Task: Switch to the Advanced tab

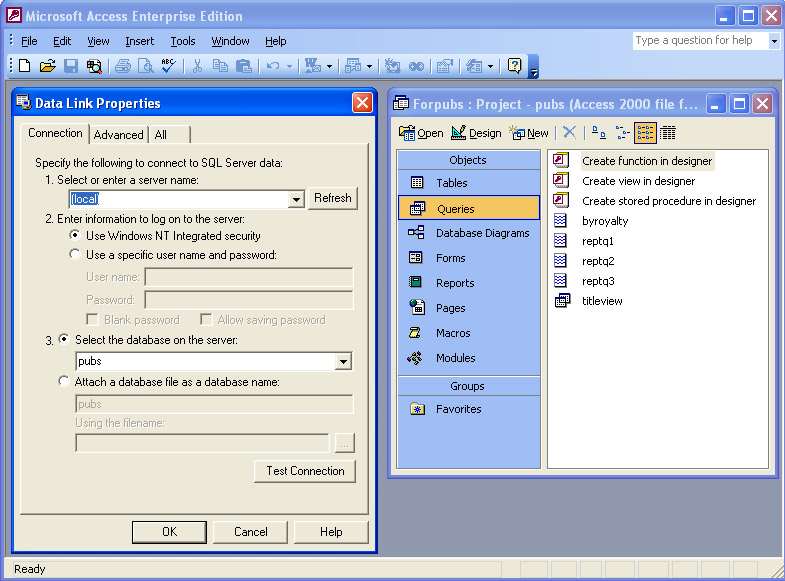Action: 119,135
